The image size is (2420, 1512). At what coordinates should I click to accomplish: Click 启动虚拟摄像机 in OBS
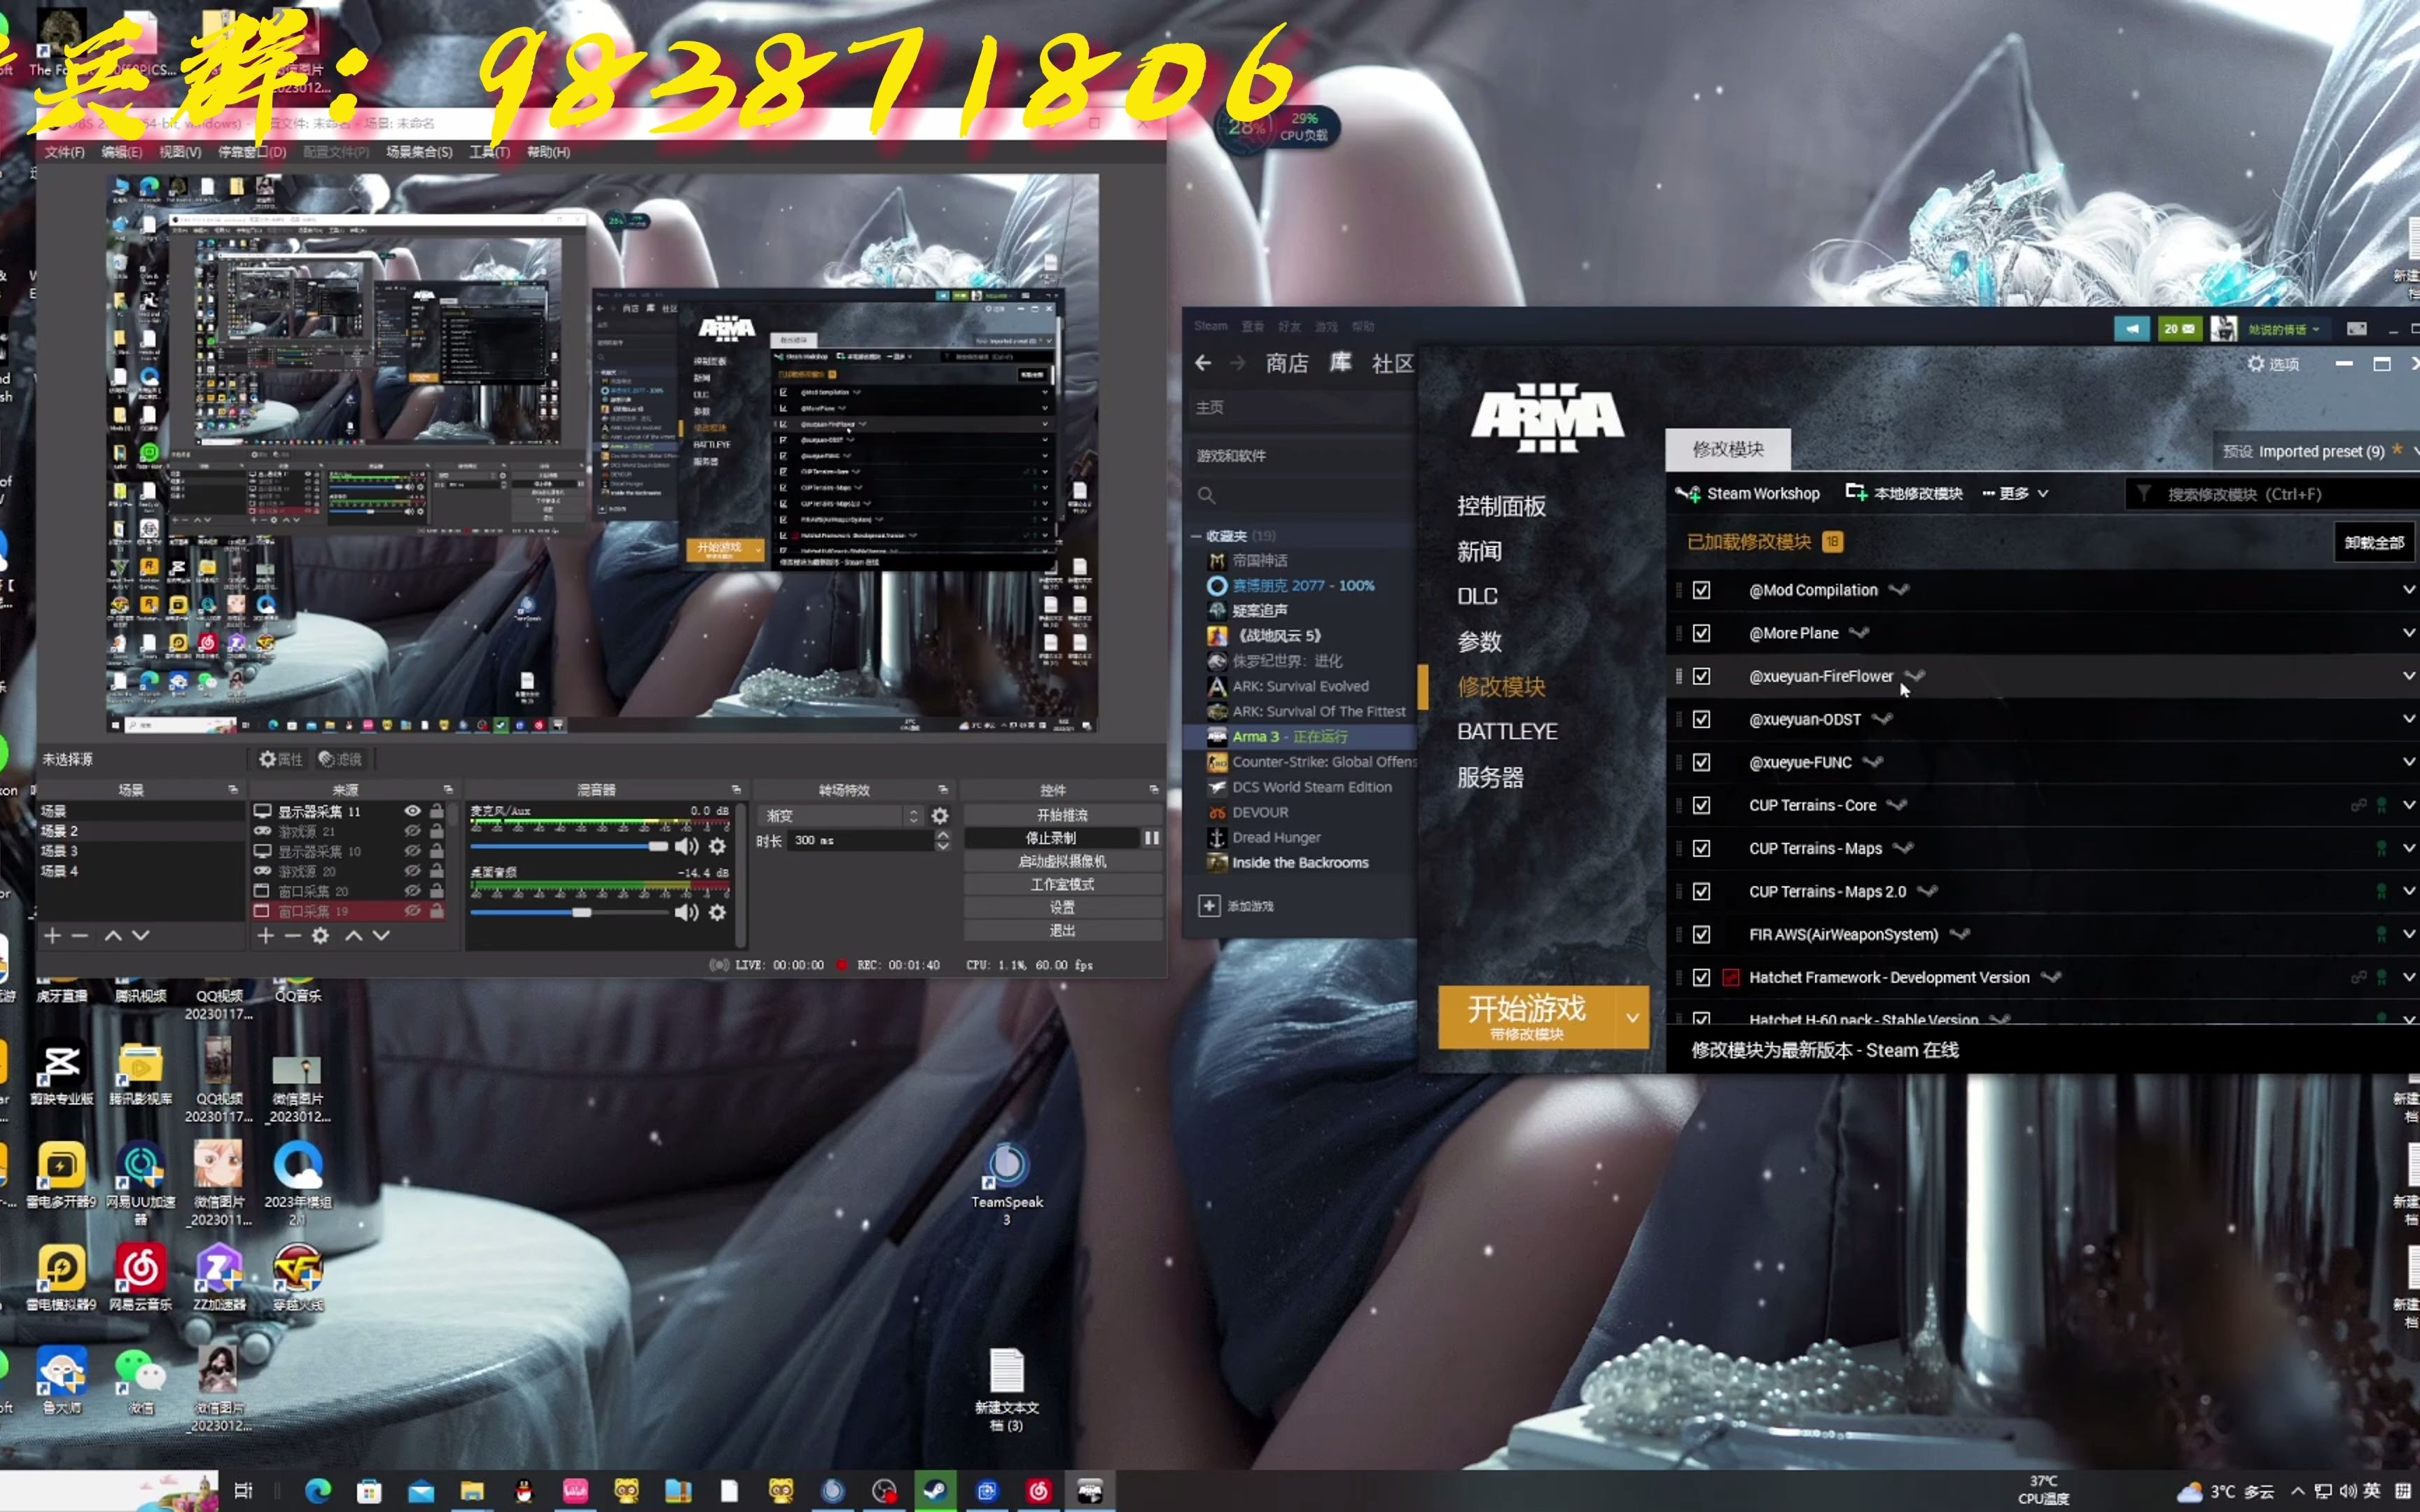point(1062,861)
